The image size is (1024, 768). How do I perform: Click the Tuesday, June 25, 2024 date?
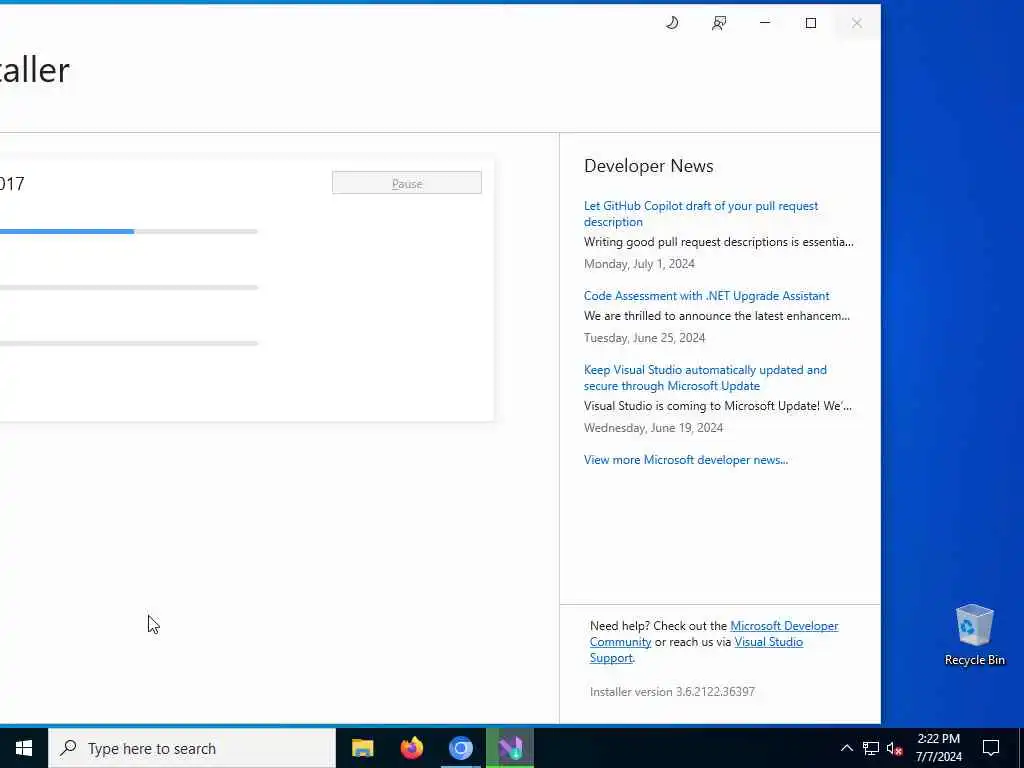645,338
